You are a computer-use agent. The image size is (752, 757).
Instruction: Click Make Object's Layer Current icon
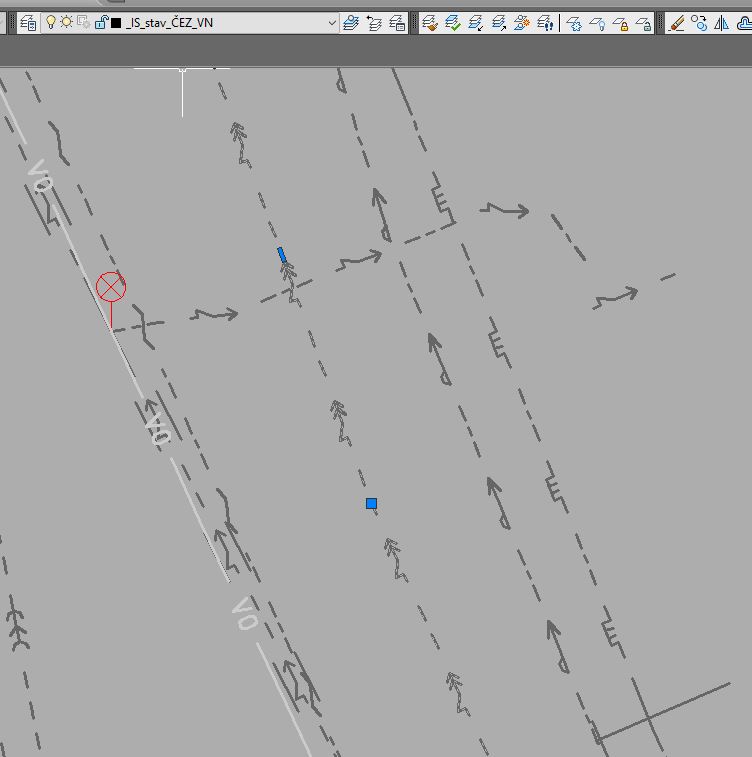pyautogui.click(x=351, y=23)
